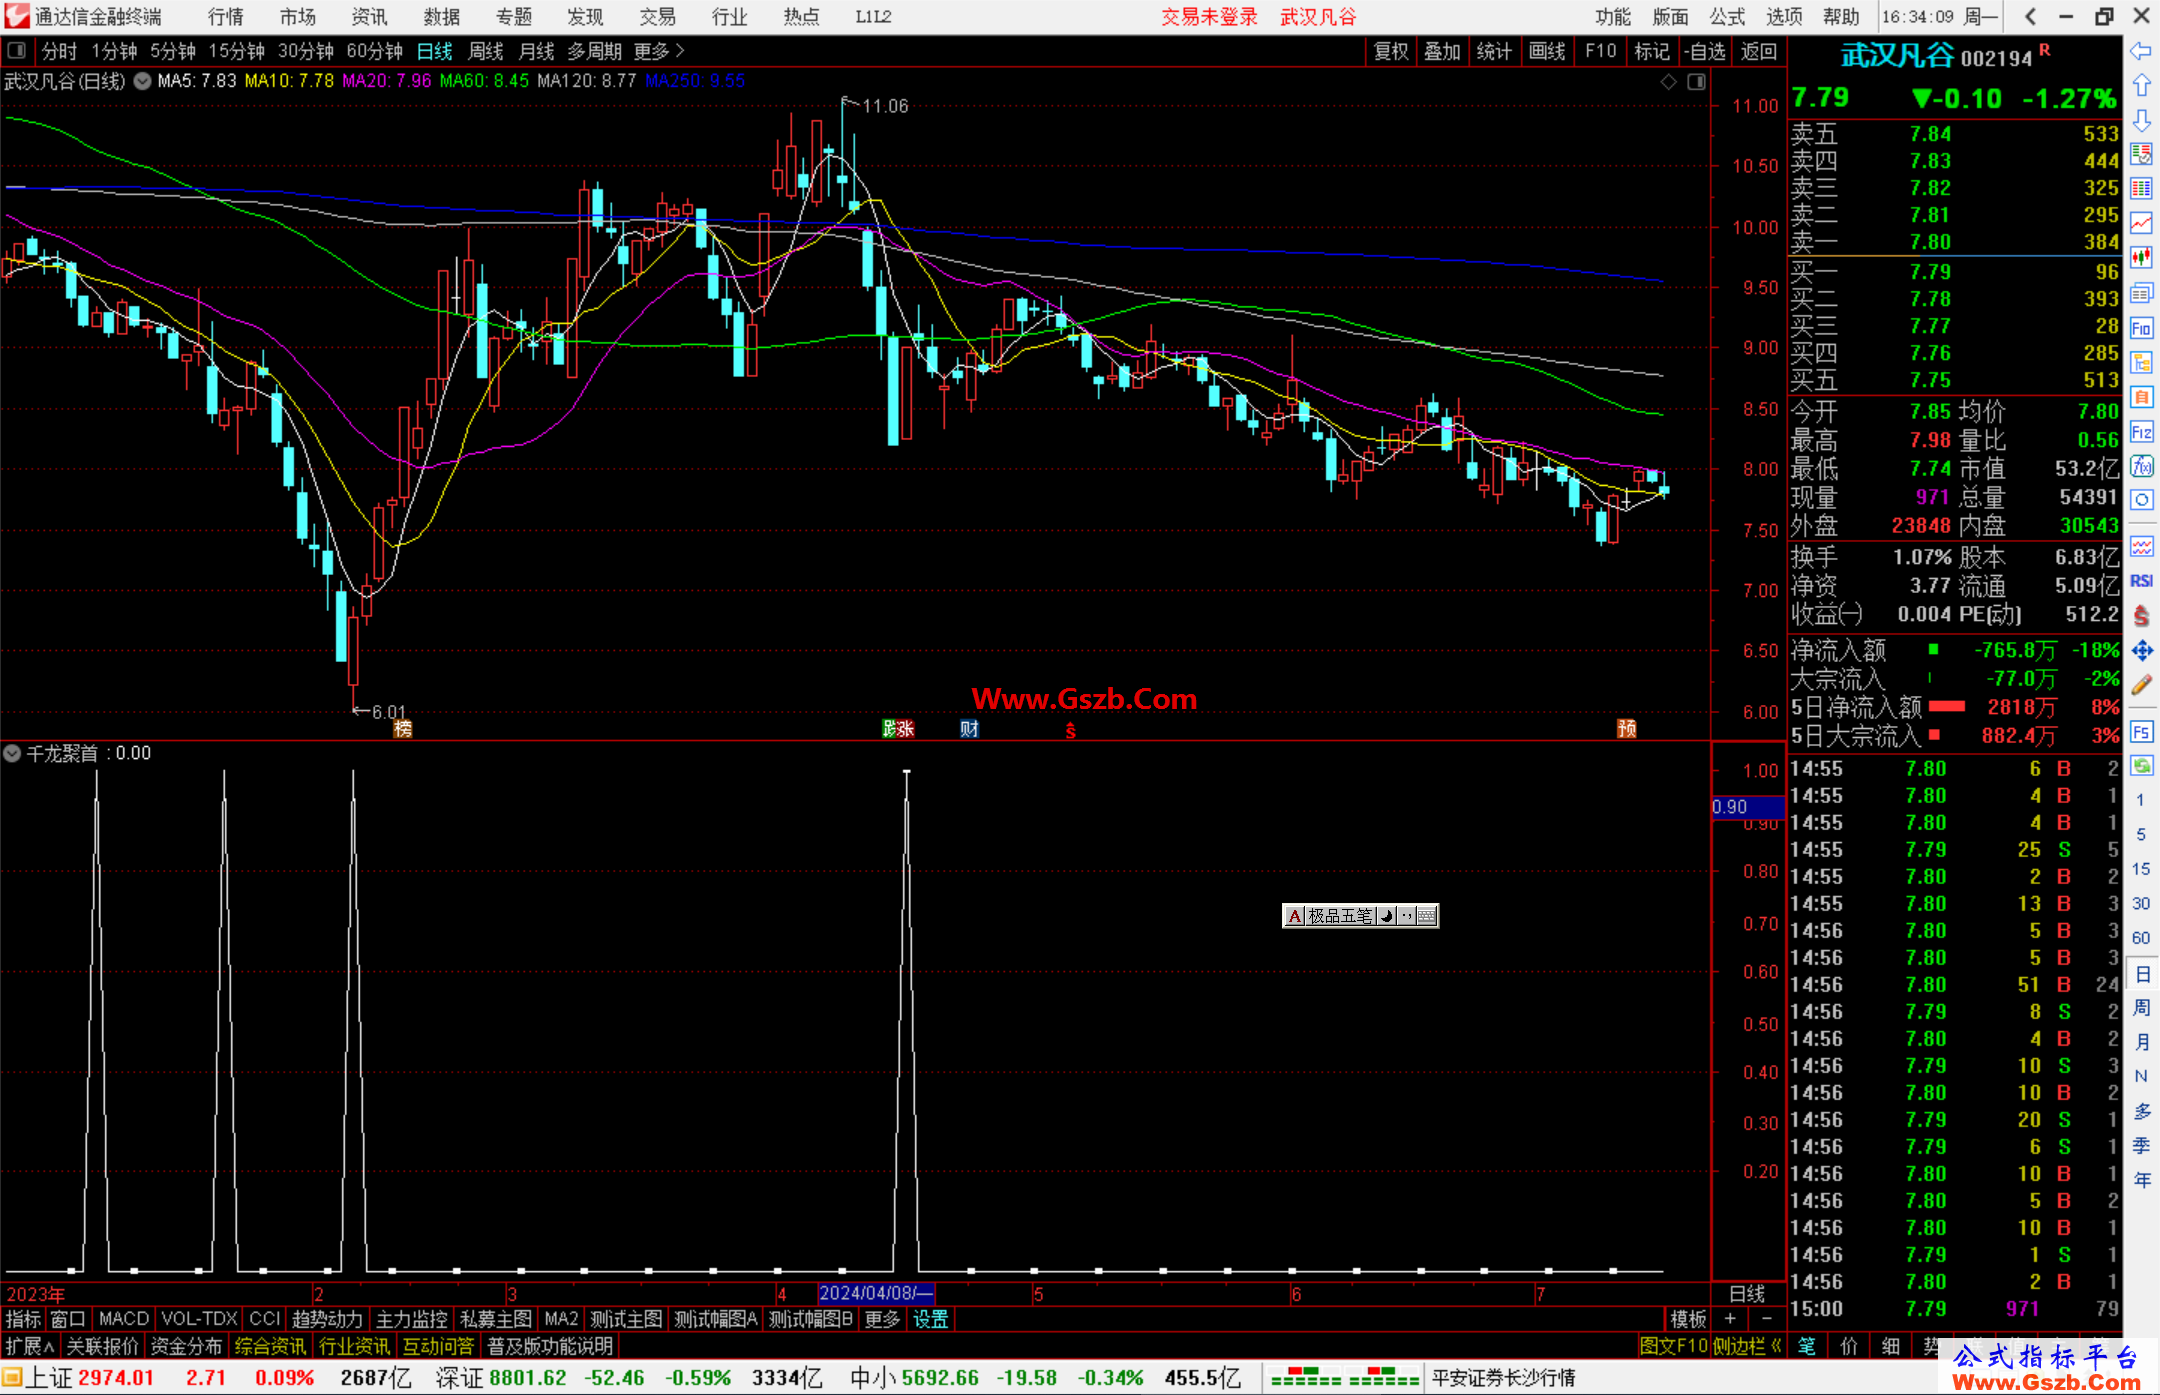Screen dimensions: 2160x1395
Task: Switch to the 笔 tick tab below the trade list
Action: click(x=1806, y=1346)
